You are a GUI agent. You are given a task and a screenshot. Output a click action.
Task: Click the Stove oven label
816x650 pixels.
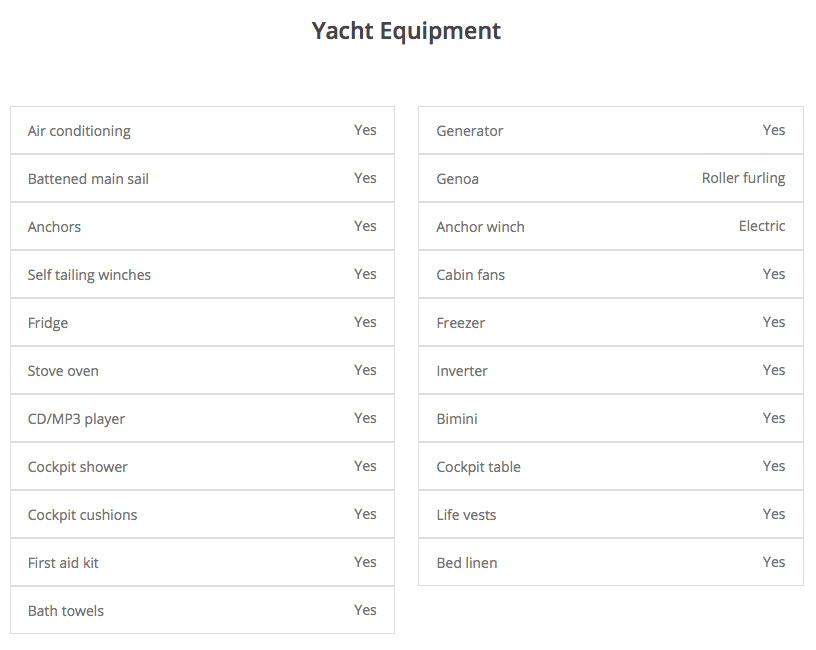63,371
